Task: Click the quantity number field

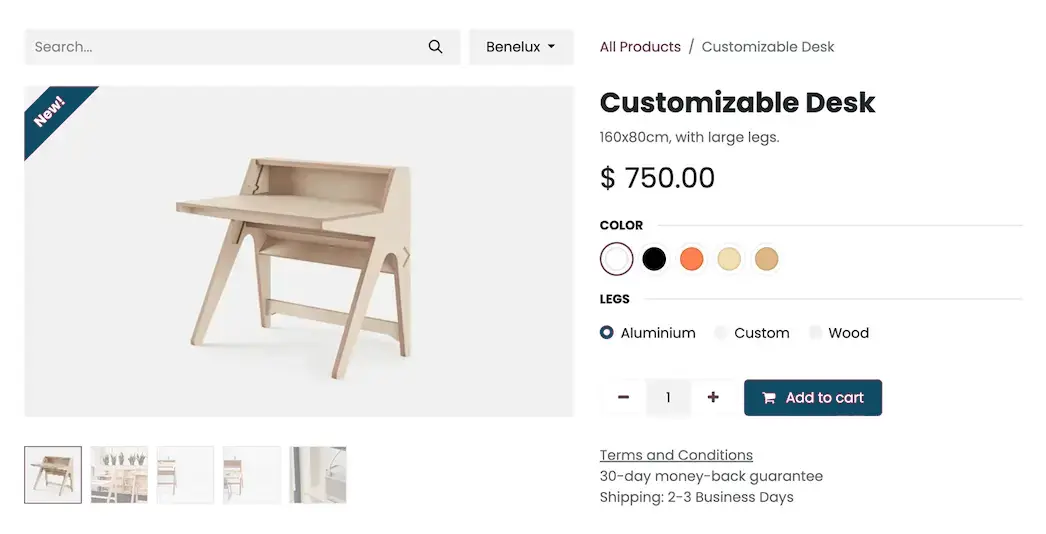Action: click(668, 397)
